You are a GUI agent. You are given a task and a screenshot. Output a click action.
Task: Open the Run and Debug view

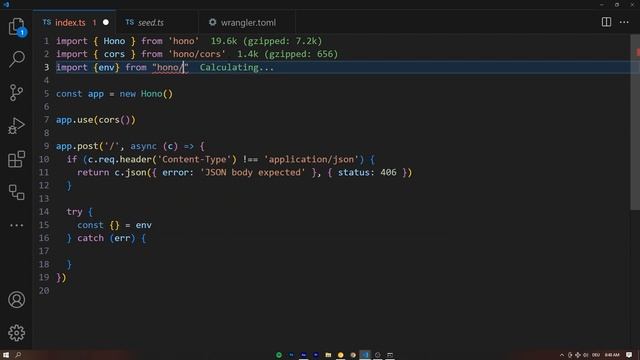point(16,126)
